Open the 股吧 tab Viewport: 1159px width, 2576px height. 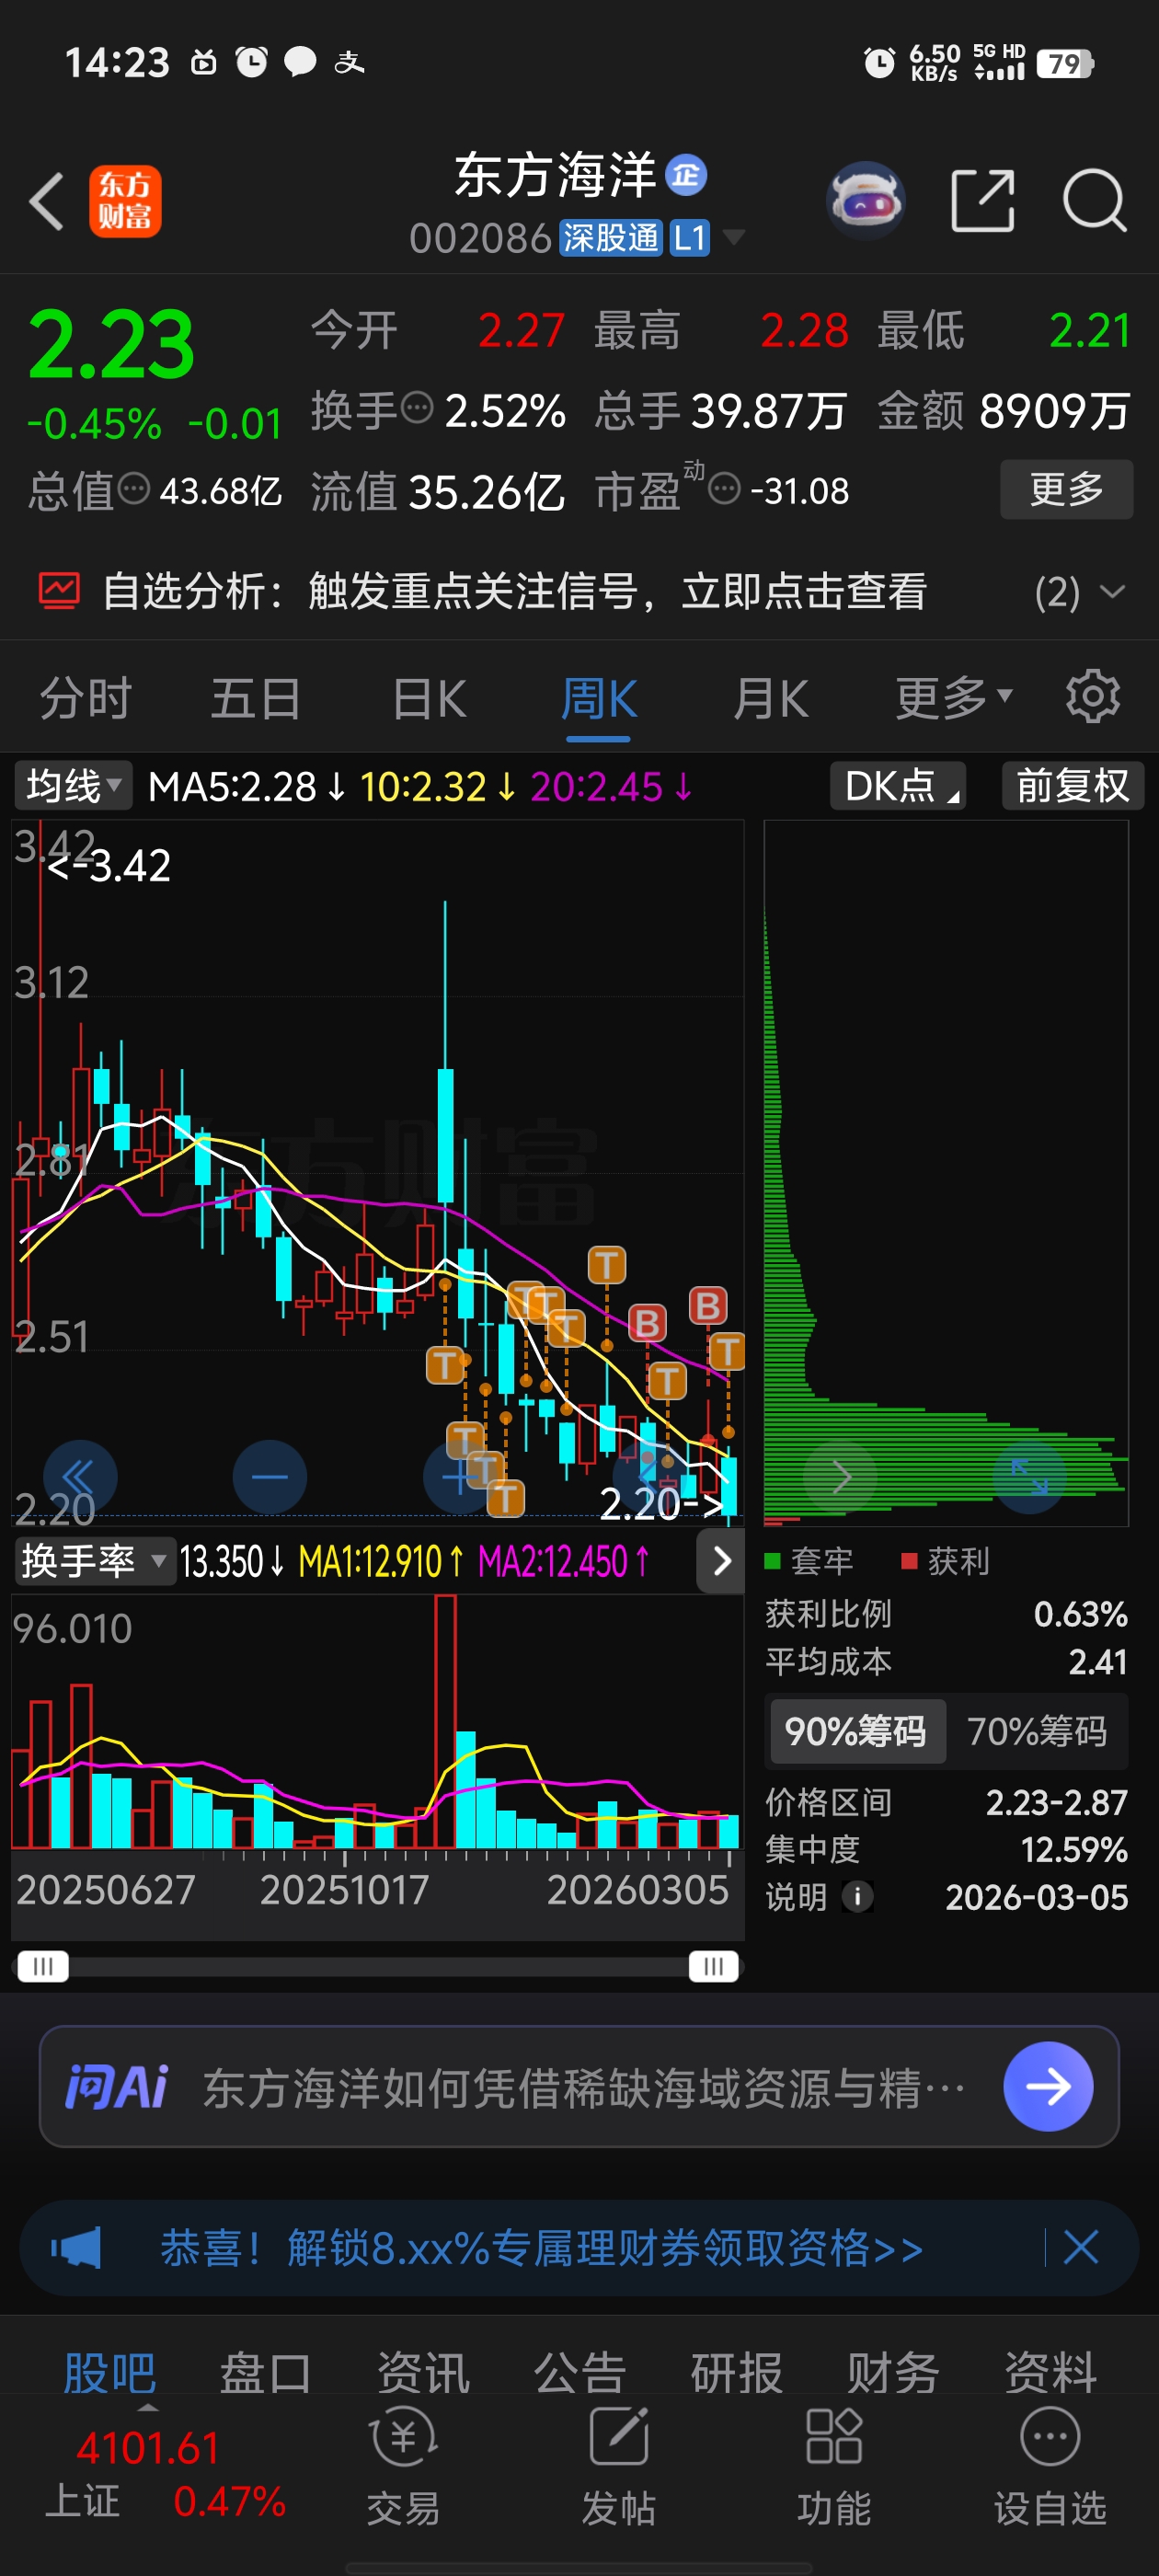[109, 2373]
